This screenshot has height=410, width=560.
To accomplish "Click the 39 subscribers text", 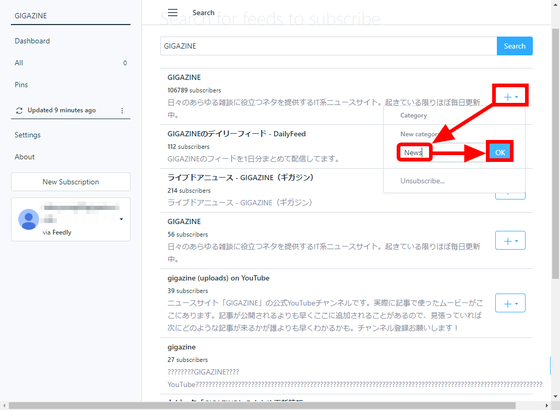I will coord(188,291).
